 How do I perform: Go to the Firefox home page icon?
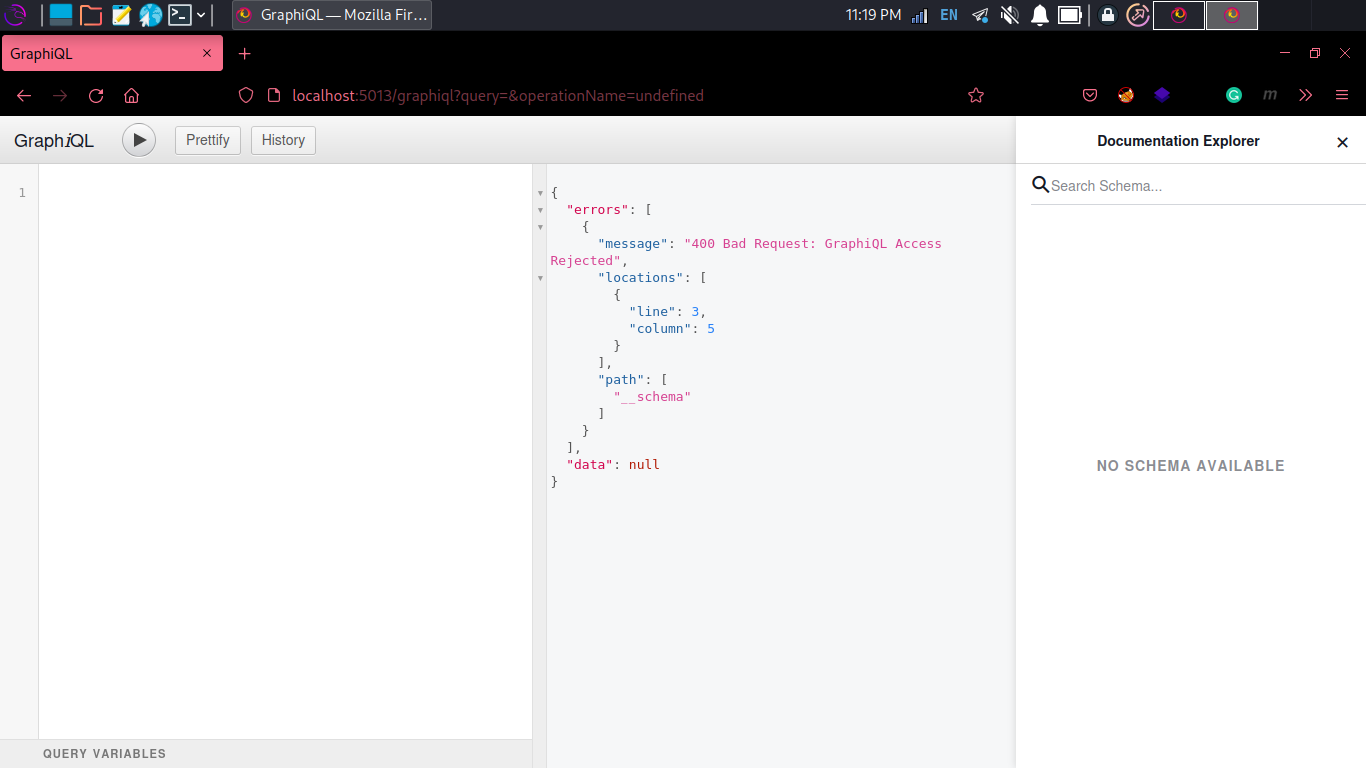(131, 96)
